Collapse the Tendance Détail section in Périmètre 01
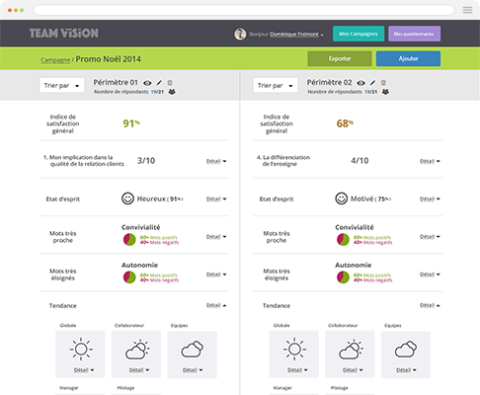The image size is (480, 395). (216, 305)
